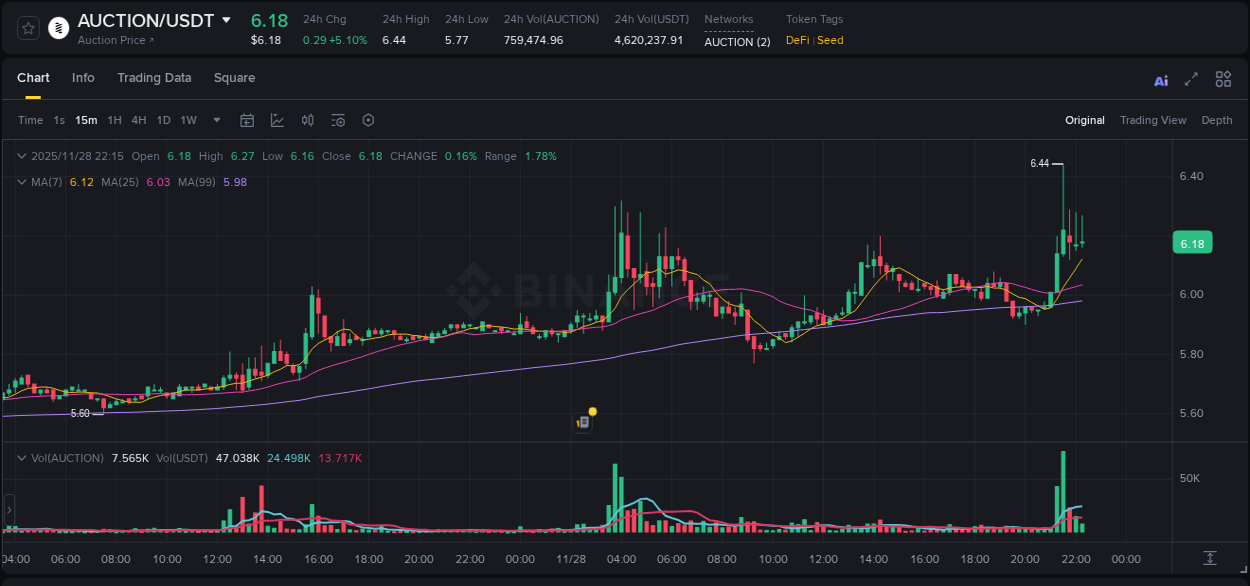Switch to Depth view

[x=1216, y=120]
